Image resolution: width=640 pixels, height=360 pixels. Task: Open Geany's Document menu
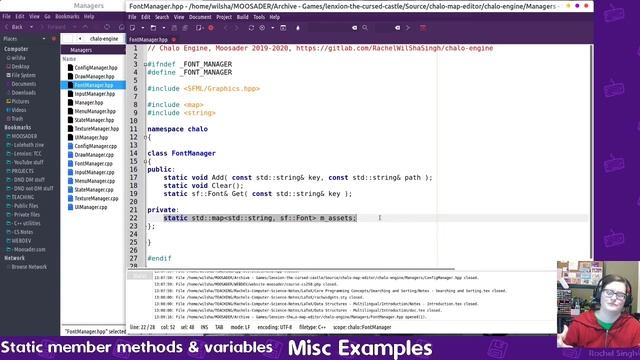point(200,17)
